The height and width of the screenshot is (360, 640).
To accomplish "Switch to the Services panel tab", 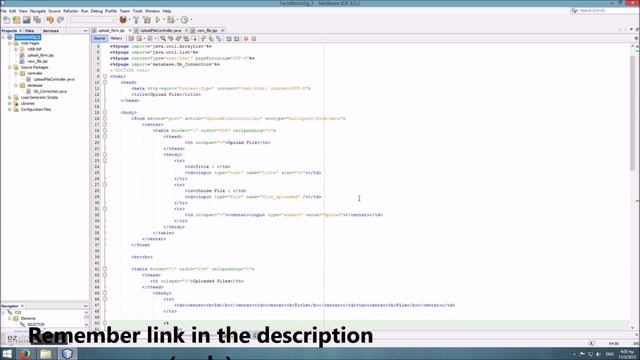I will pos(51,31).
